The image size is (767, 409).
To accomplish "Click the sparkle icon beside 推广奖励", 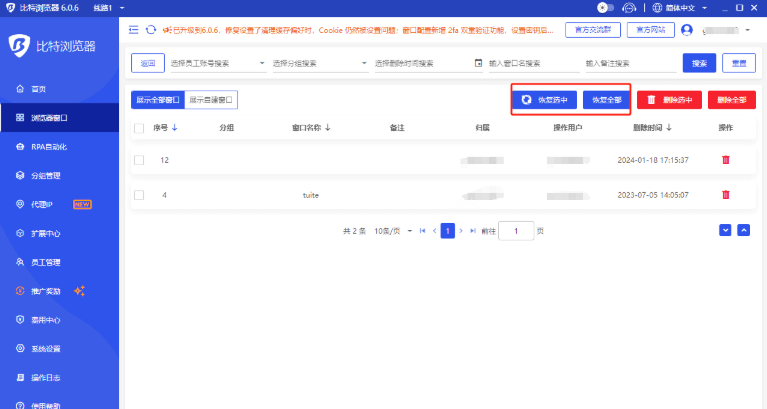I will point(79,291).
